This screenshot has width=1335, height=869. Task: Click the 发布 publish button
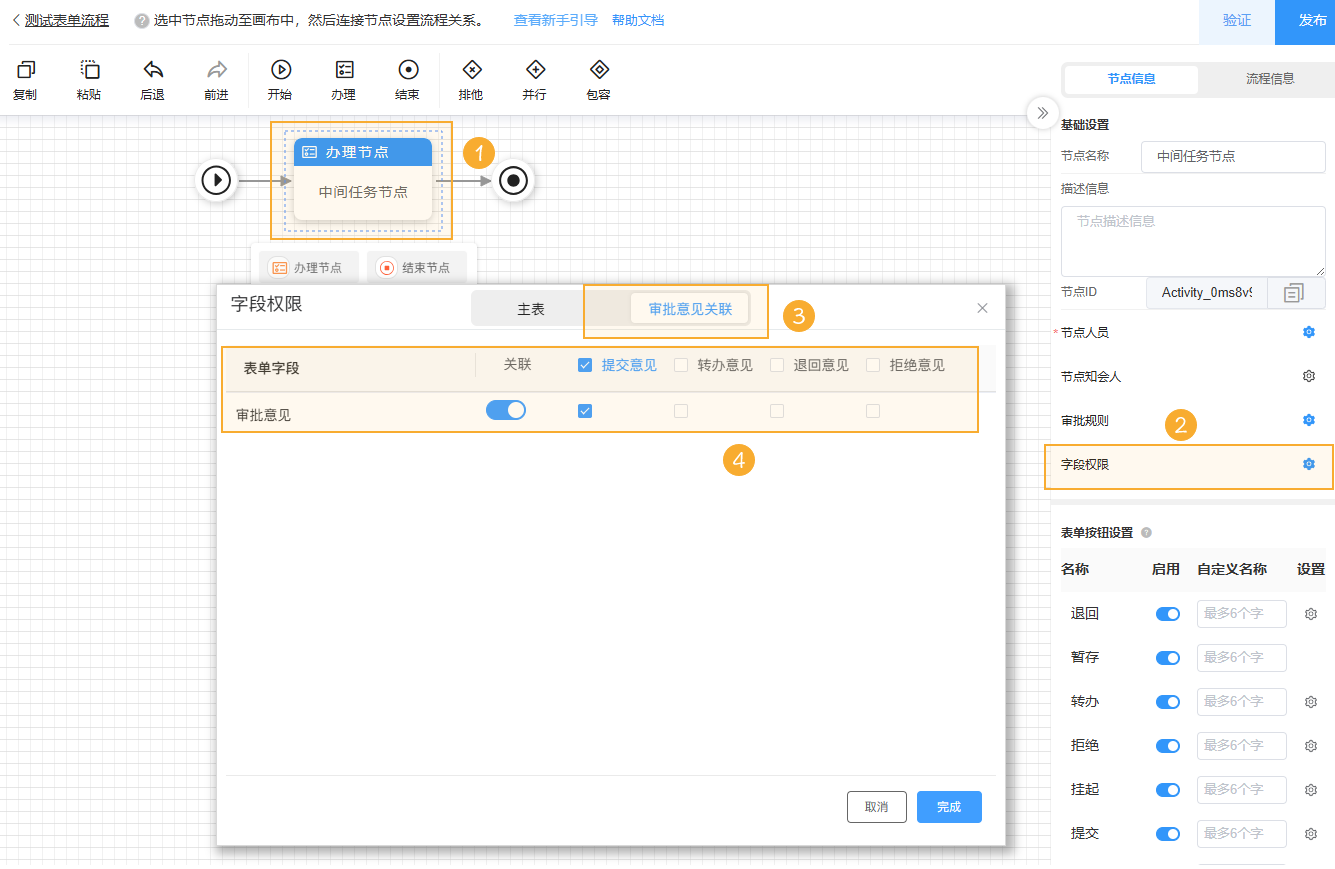(x=1311, y=21)
